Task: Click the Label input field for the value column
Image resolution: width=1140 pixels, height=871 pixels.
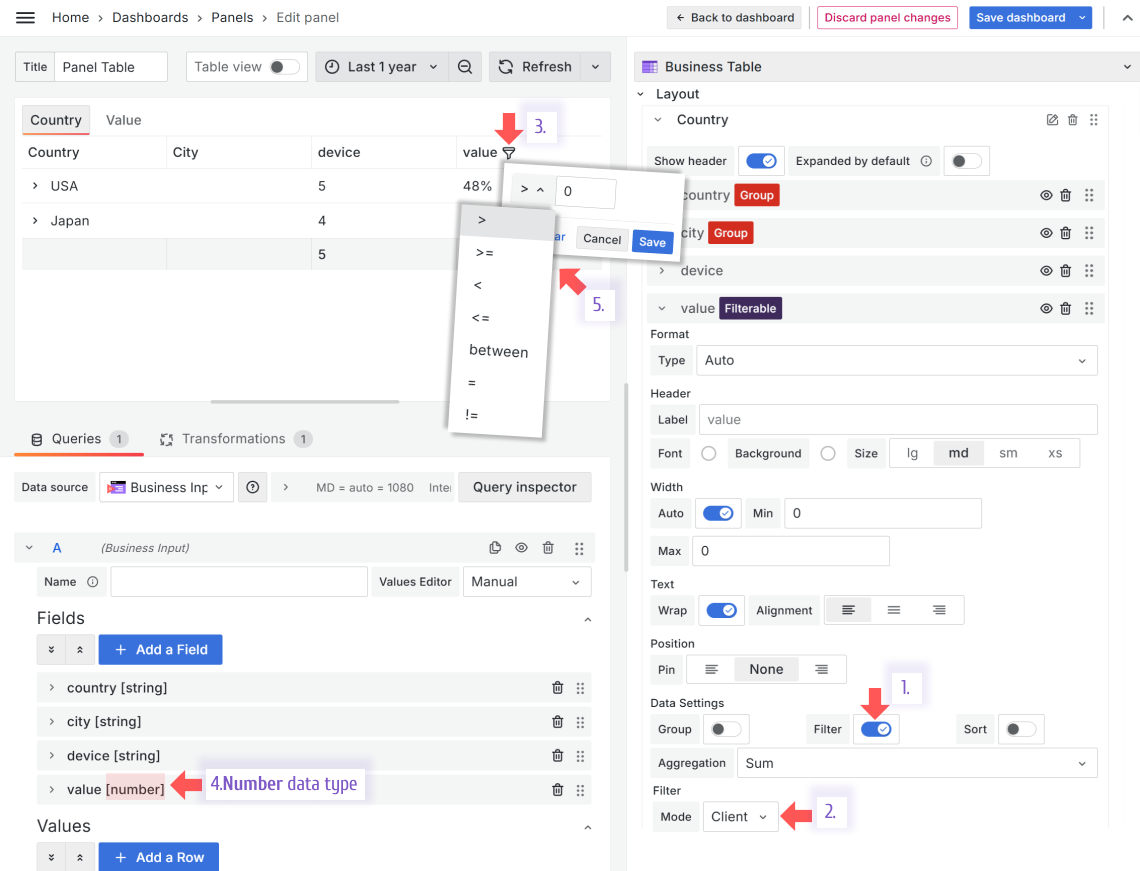Action: (x=897, y=419)
